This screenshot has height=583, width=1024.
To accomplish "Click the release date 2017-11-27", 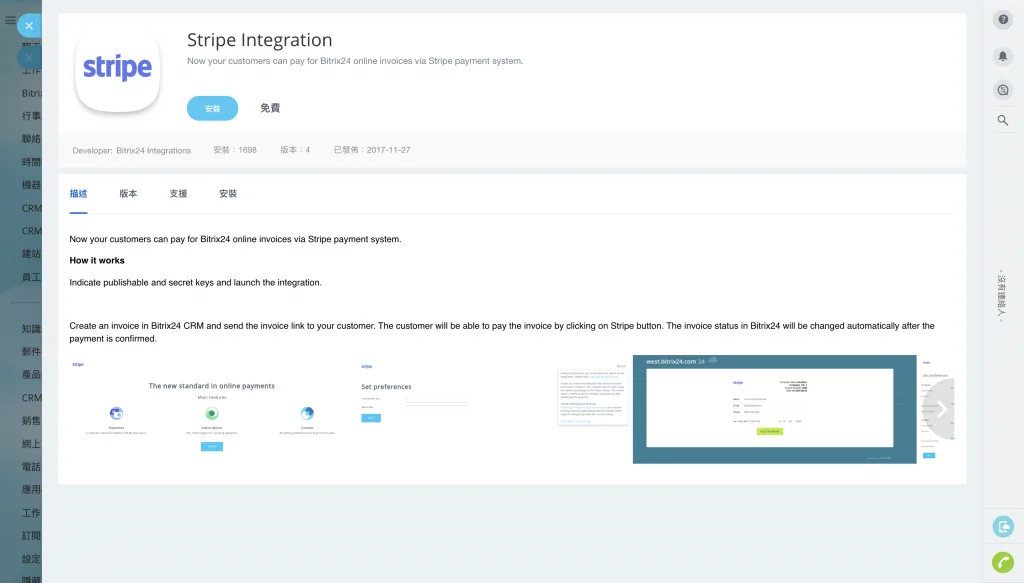I will (389, 150).
